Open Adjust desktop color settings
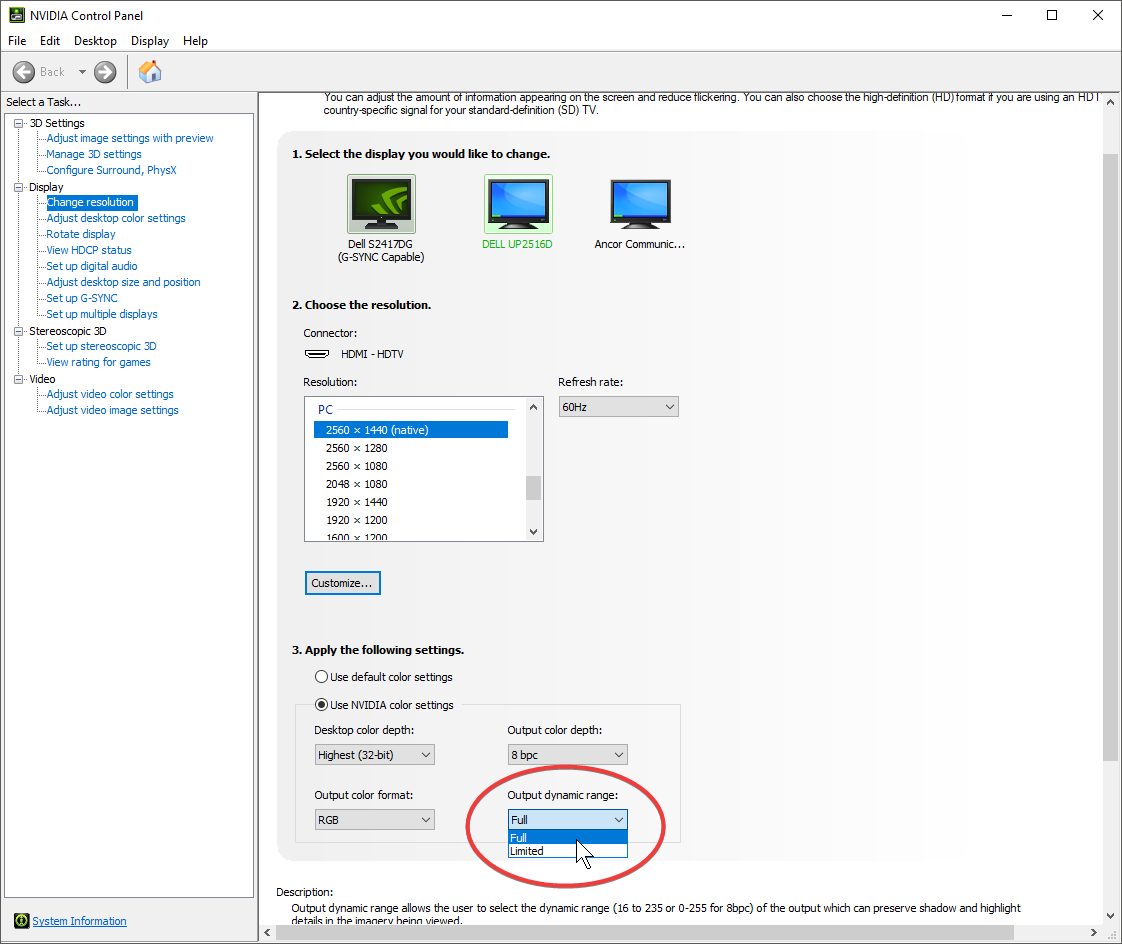The image size is (1122, 944). tap(116, 218)
